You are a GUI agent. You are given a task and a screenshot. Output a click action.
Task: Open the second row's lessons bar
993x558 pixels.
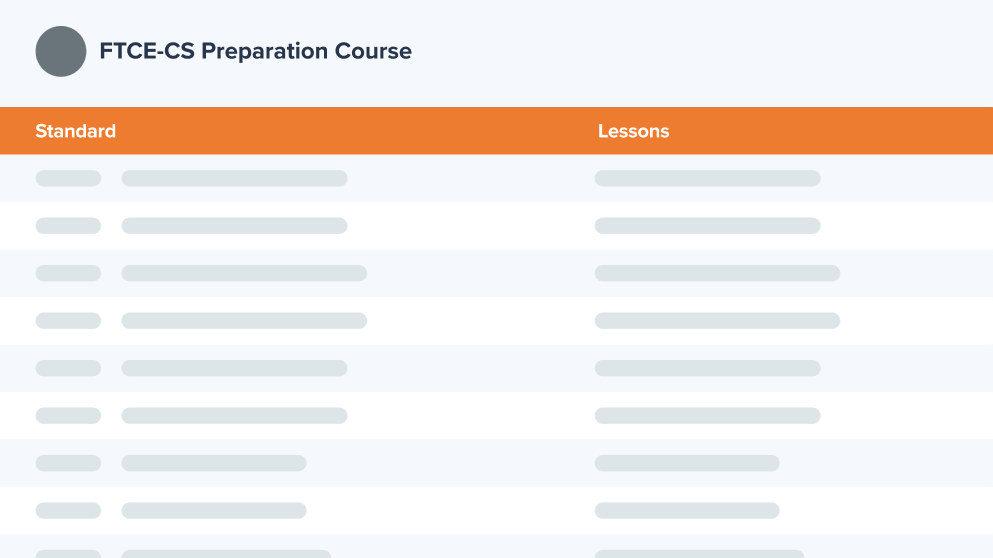(707, 226)
